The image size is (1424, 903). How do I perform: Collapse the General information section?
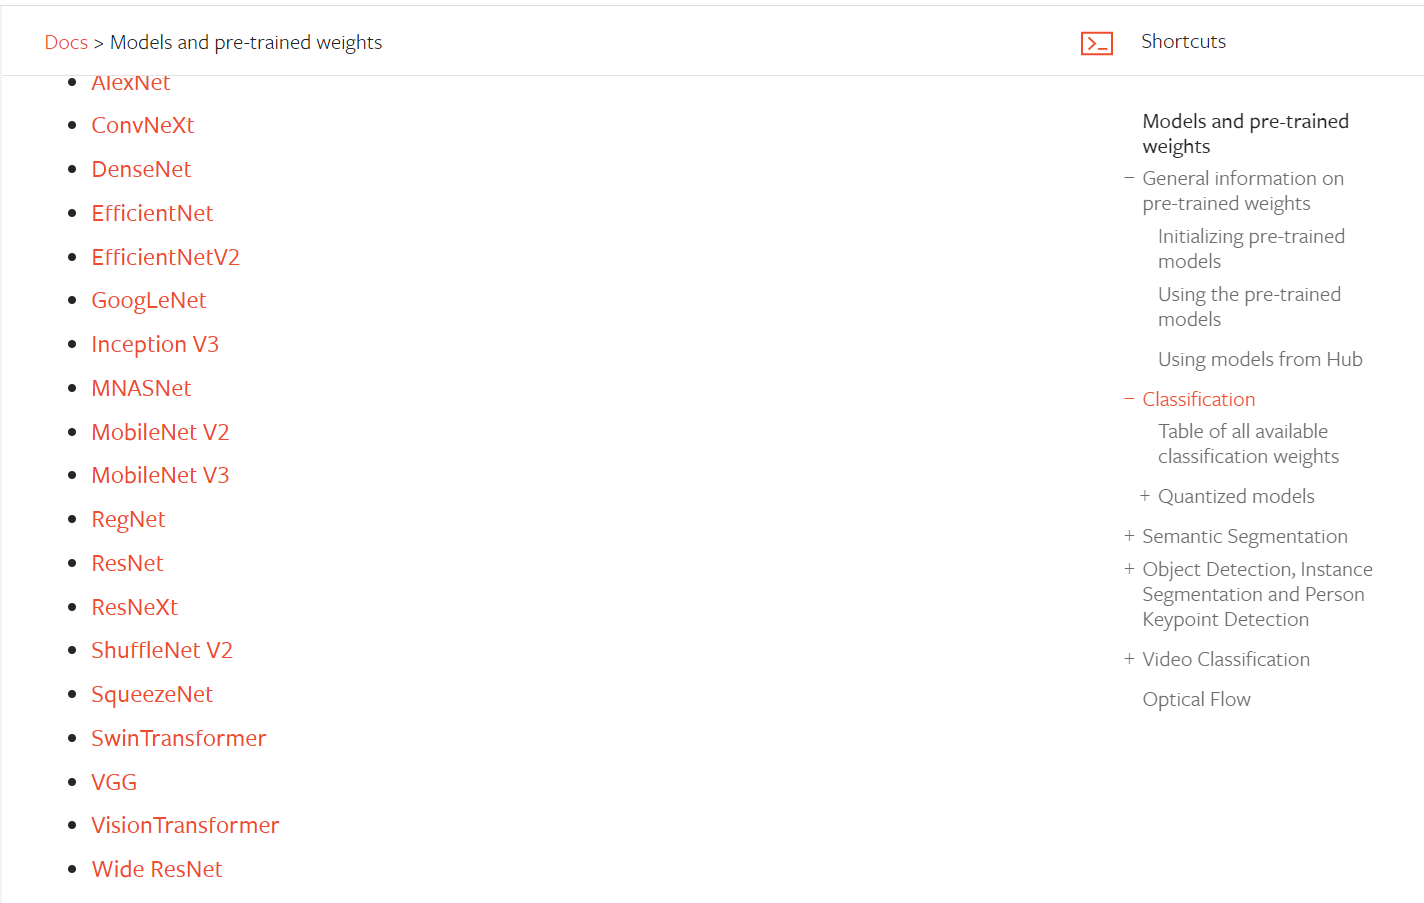(1129, 178)
